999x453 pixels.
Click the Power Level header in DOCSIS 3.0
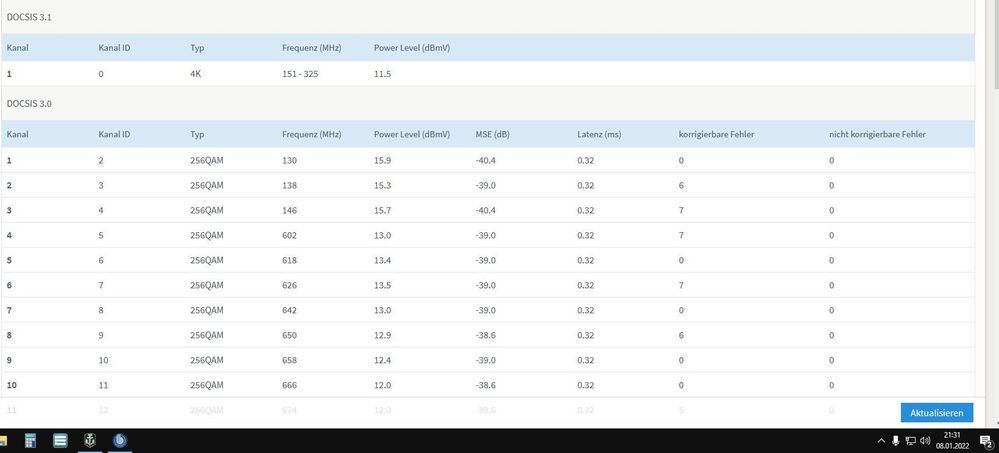[412, 134]
